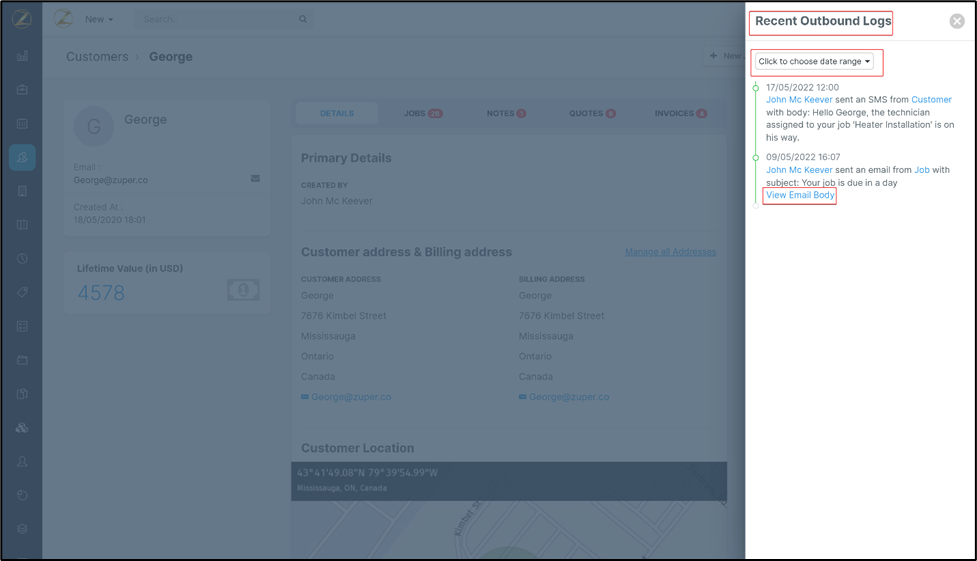
Task: Open the Customer link in SMS log
Action: click(x=931, y=100)
